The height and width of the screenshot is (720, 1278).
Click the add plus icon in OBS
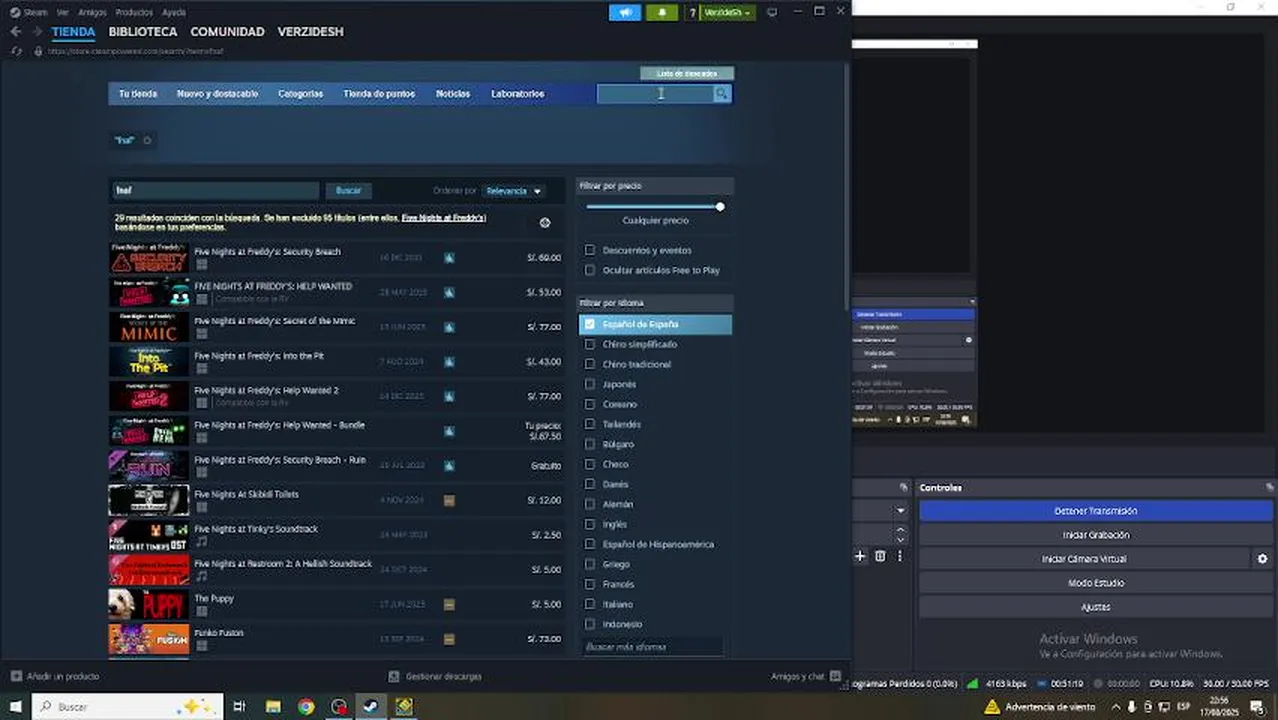coord(860,556)
